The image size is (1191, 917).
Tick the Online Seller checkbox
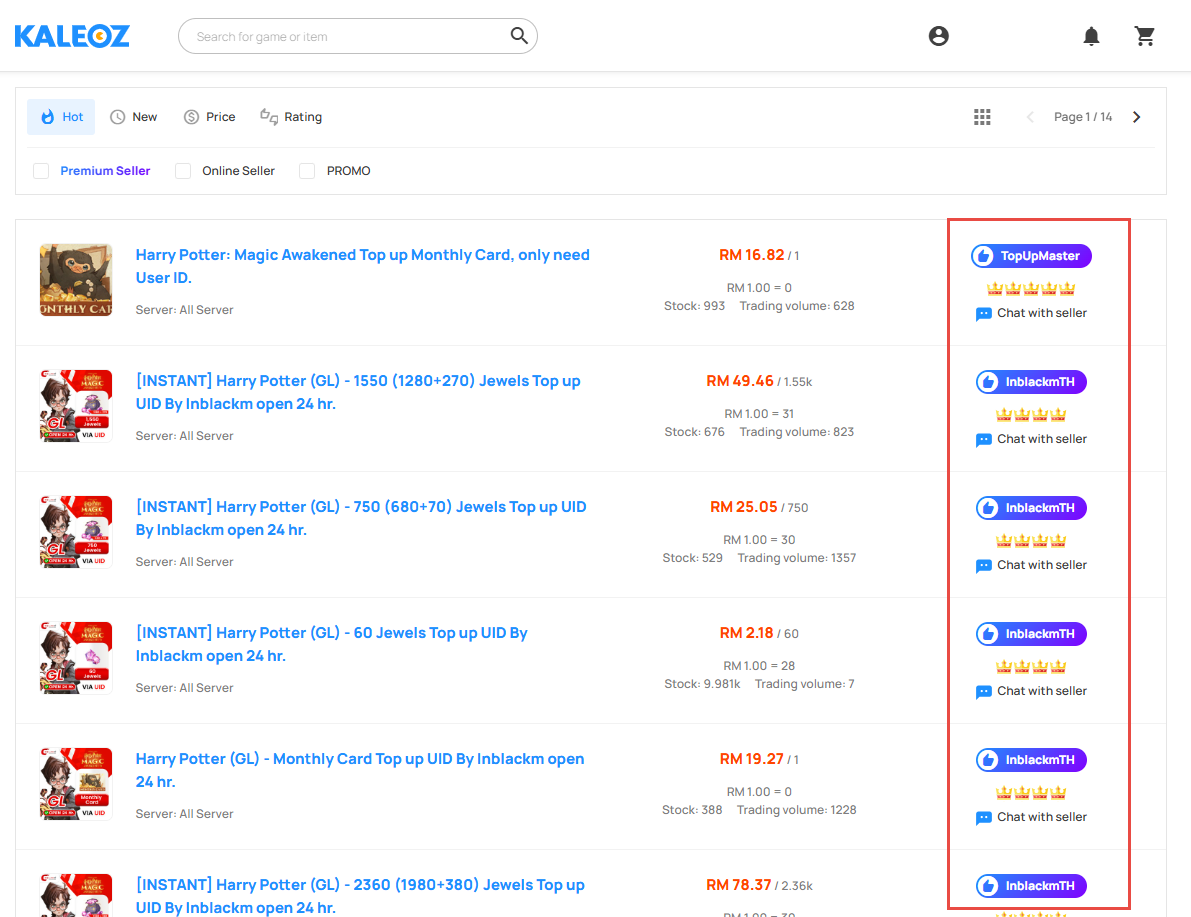click(183, 171)
